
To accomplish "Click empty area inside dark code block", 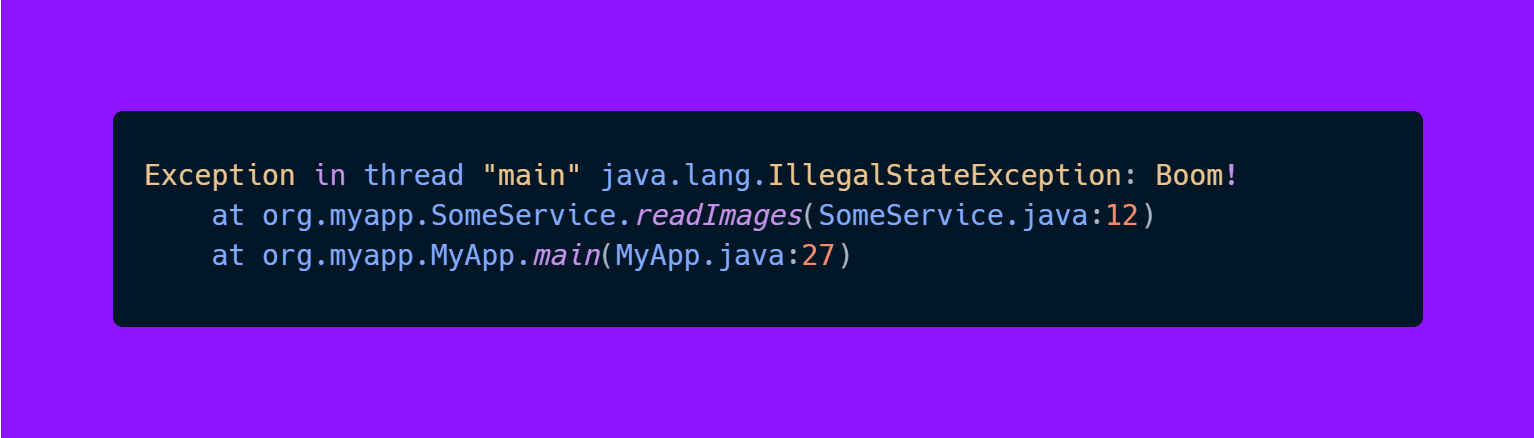I will tap(1100, 290).
